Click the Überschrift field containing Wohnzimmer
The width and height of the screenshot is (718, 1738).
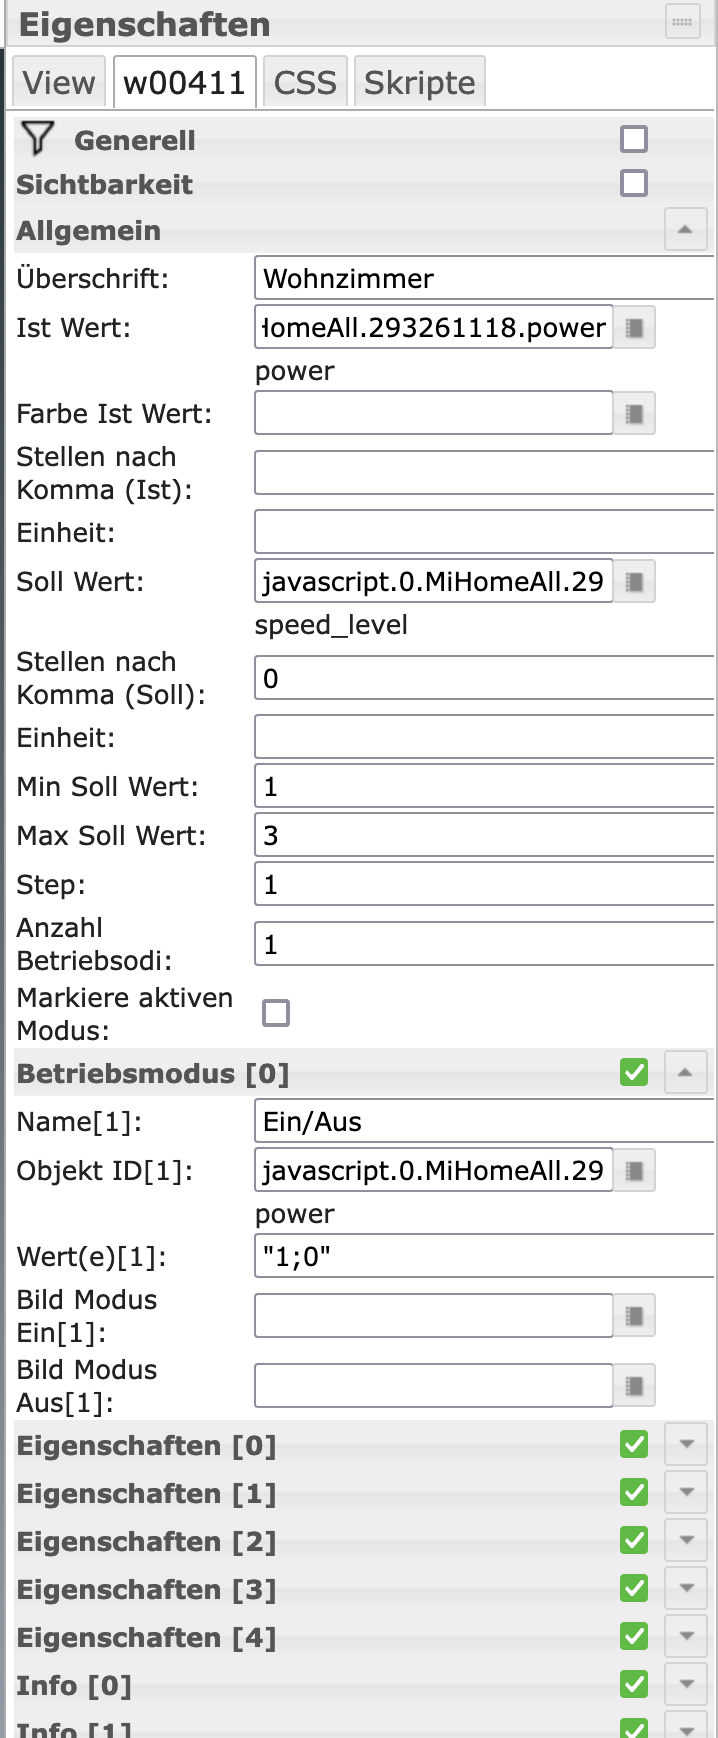pyautogui.click(x=485, y=279)
